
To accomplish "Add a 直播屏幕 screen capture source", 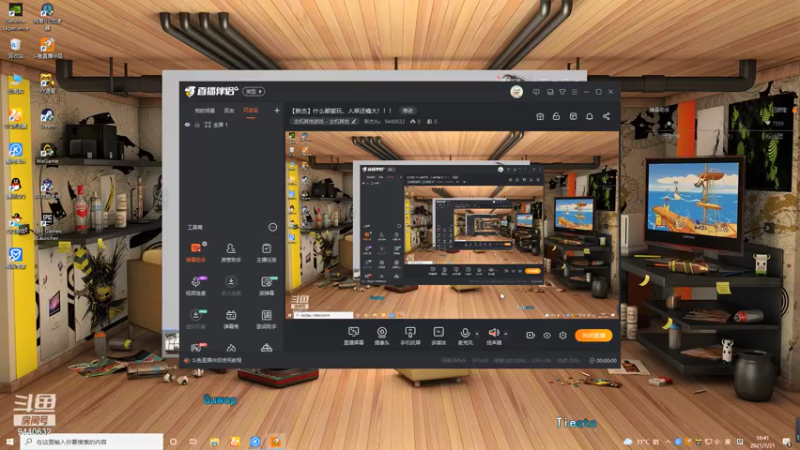I will [x=354, y=336].
